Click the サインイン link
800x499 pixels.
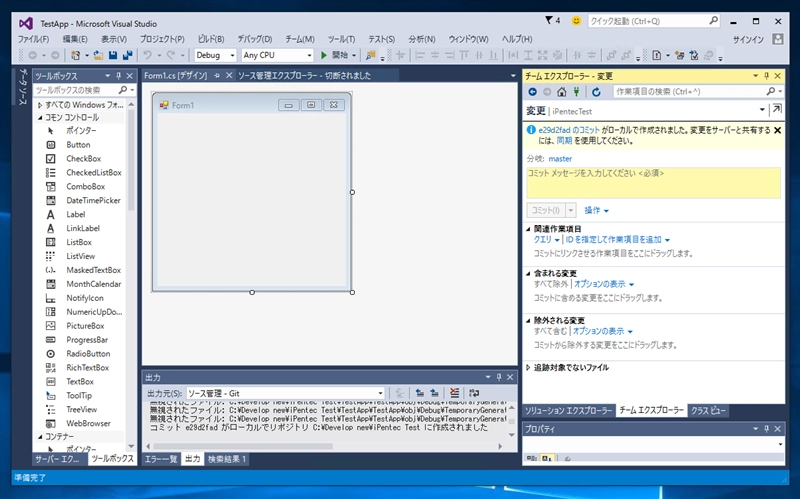click(x=748, y=39)
